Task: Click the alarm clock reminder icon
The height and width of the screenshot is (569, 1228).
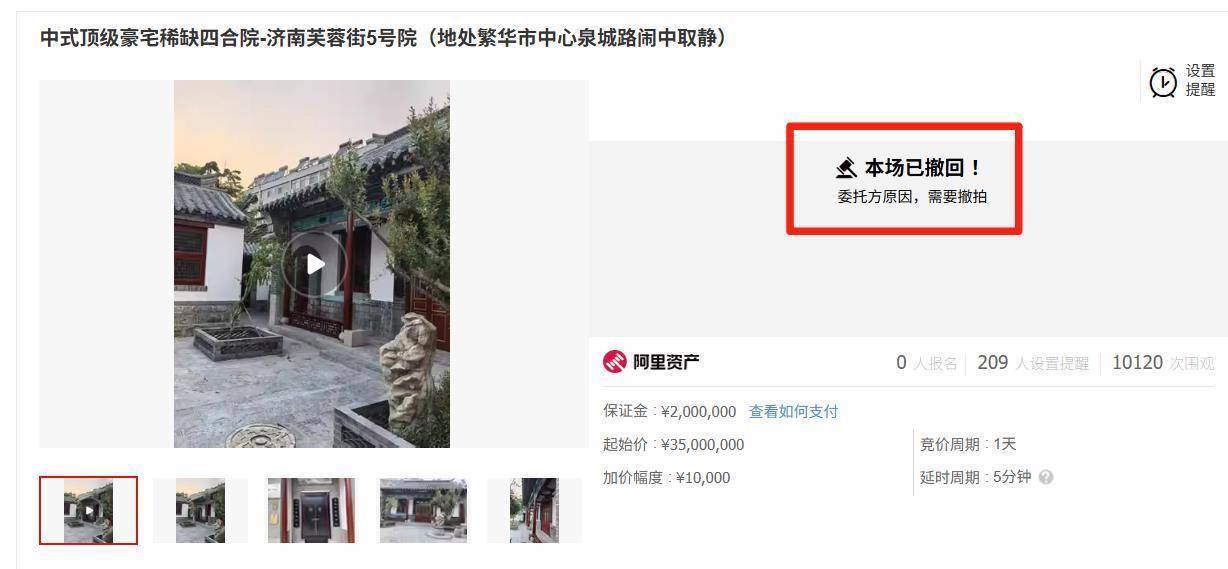Action: [x=1164, y=82]
